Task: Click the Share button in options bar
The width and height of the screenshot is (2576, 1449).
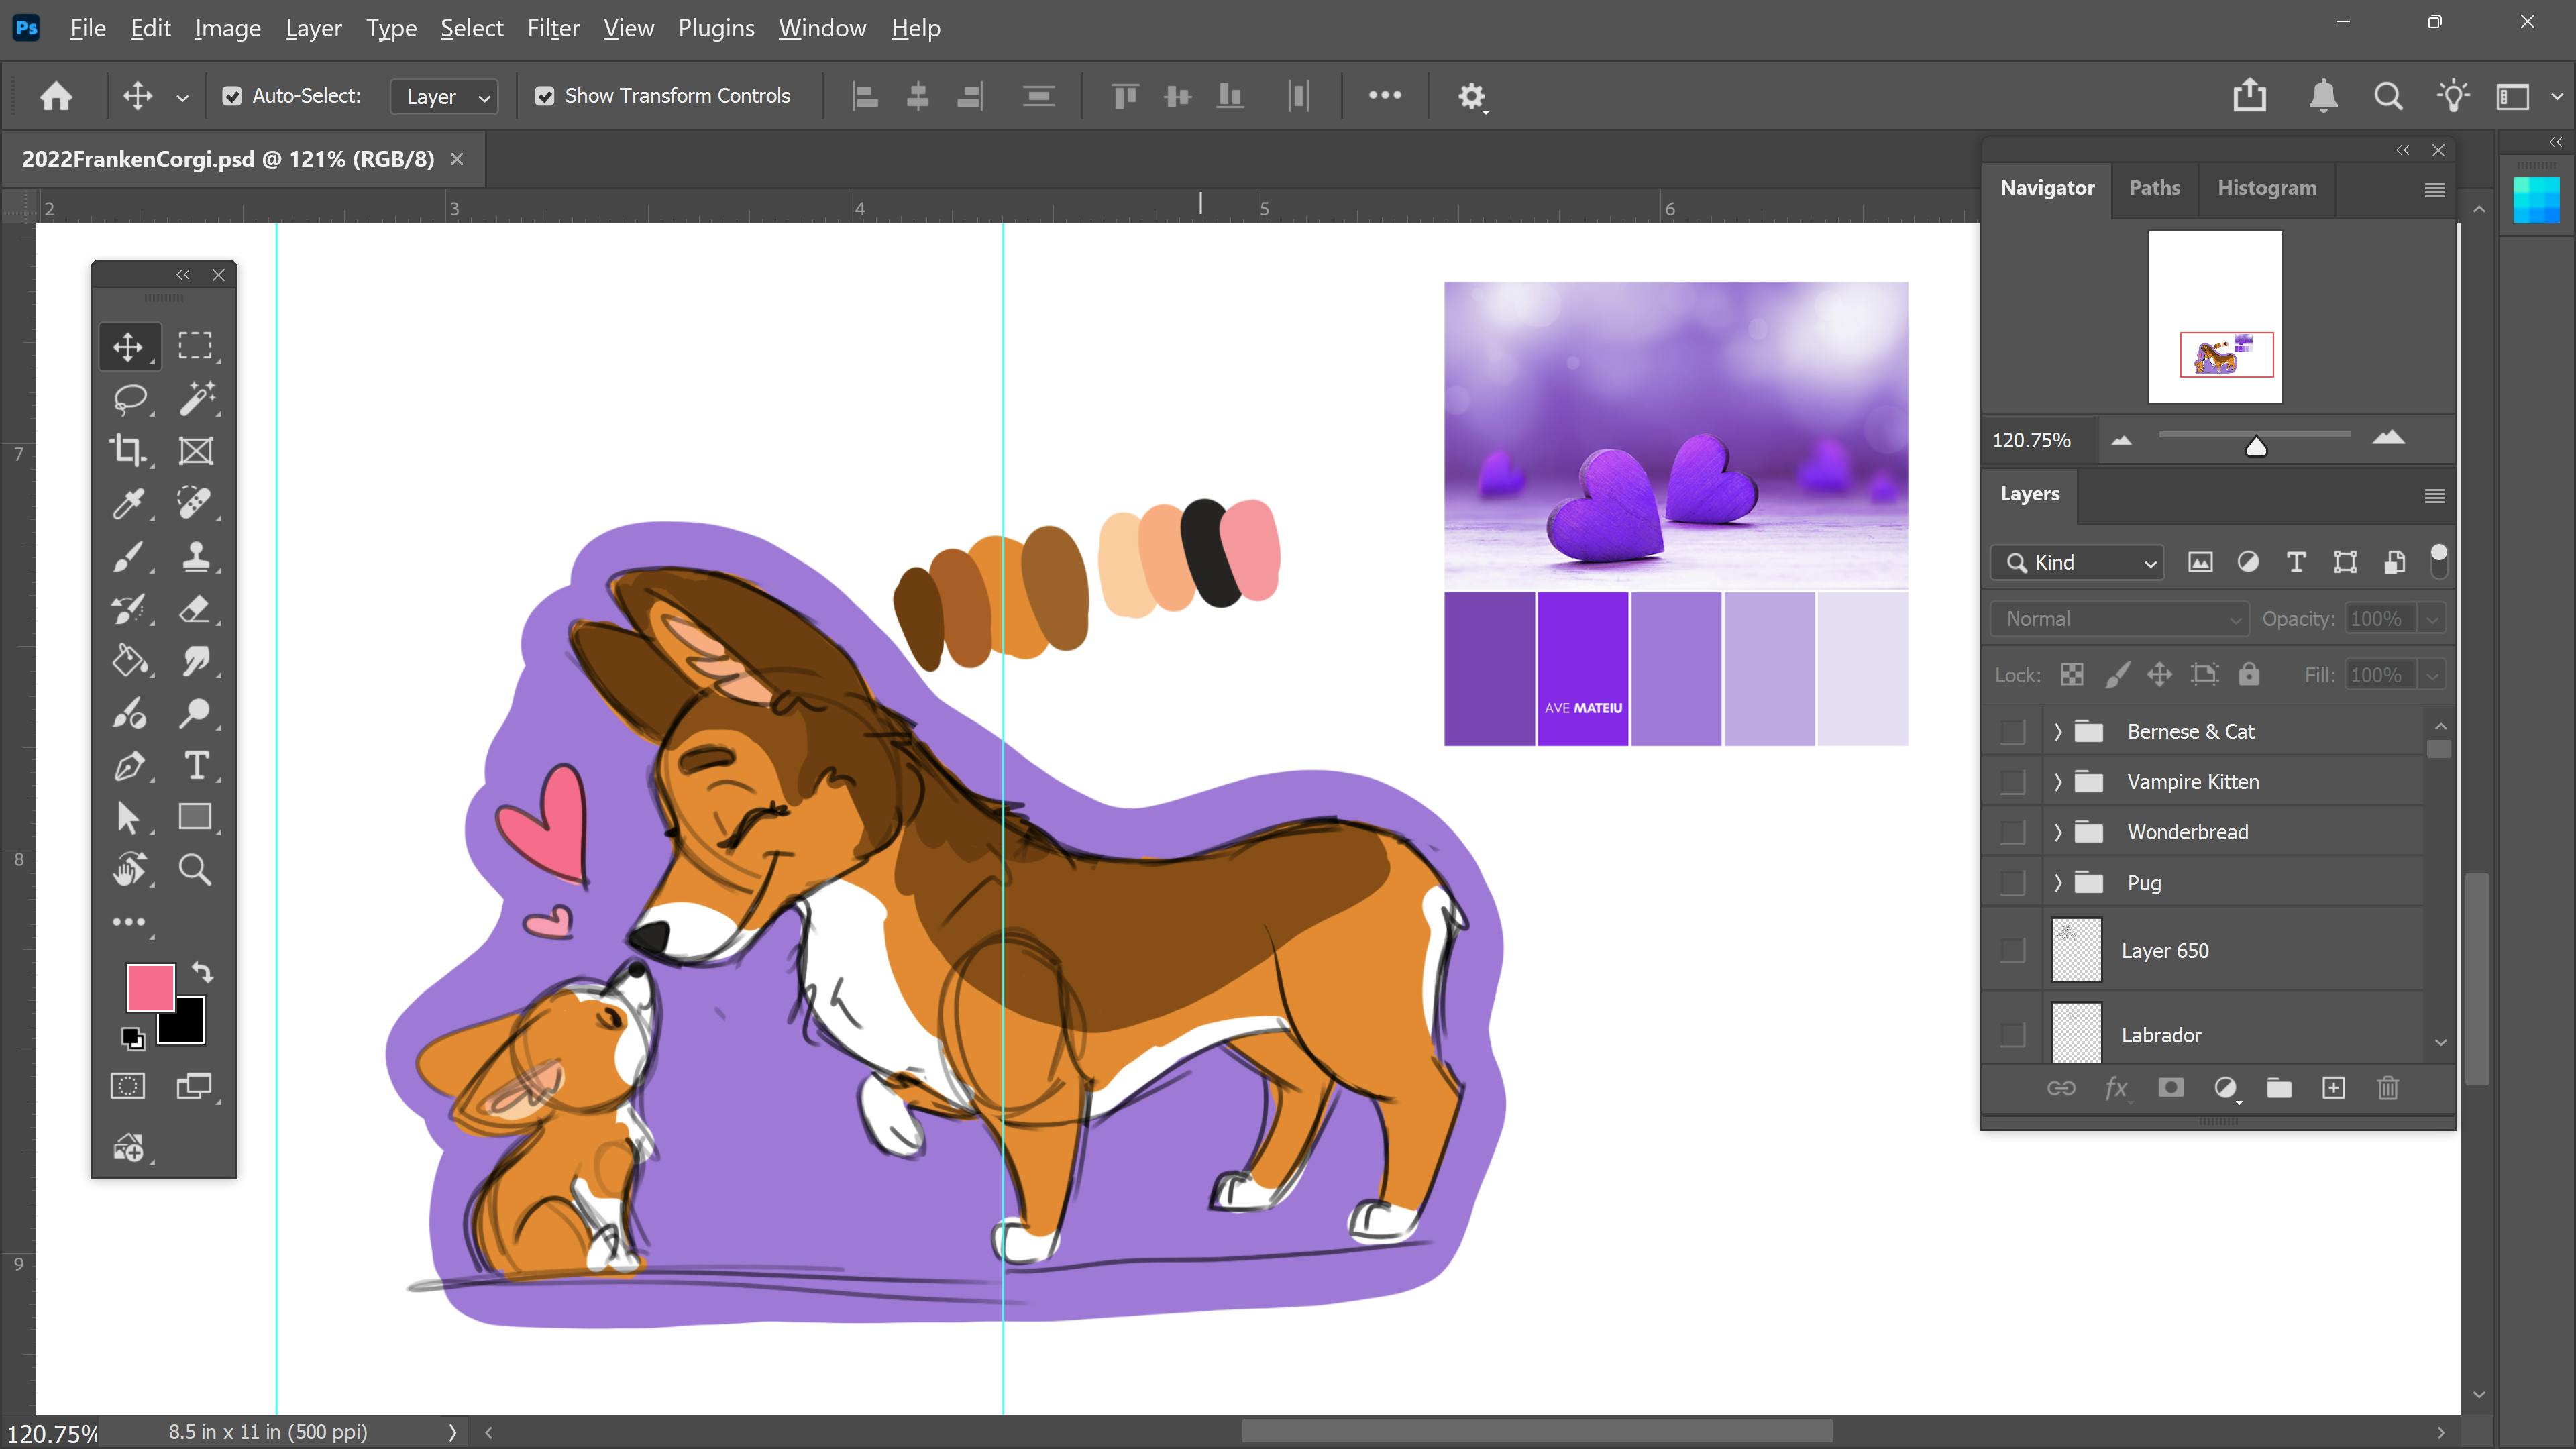Action: [x=2249, y=96]
